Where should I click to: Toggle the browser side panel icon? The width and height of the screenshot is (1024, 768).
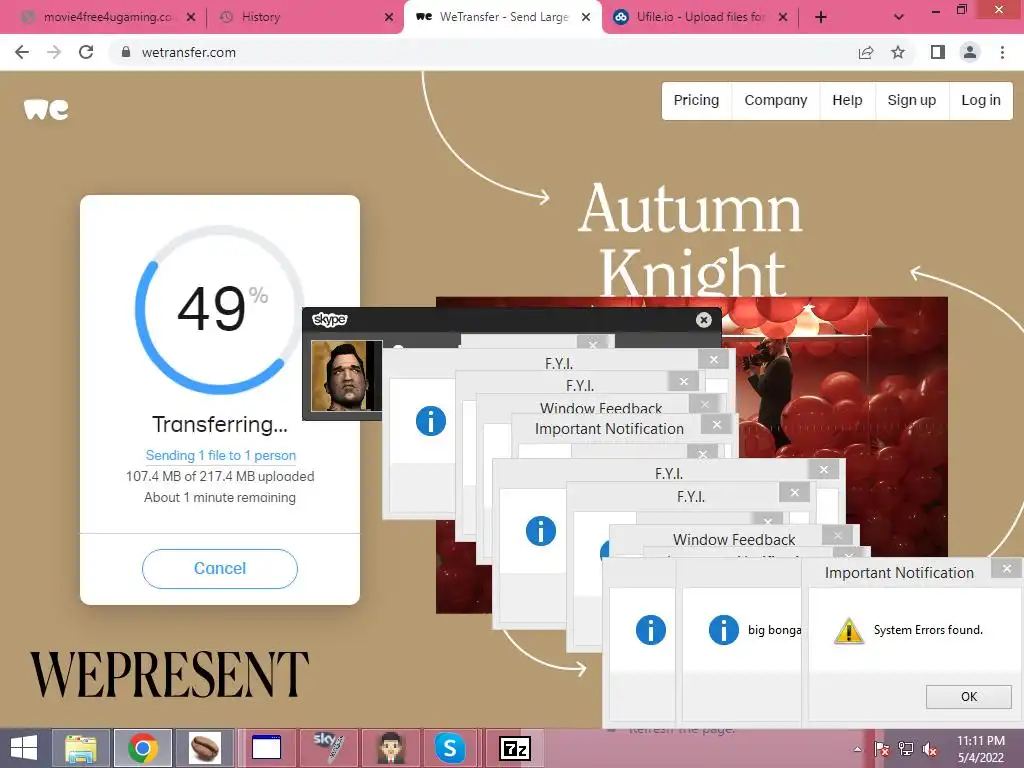coord(938,52)
